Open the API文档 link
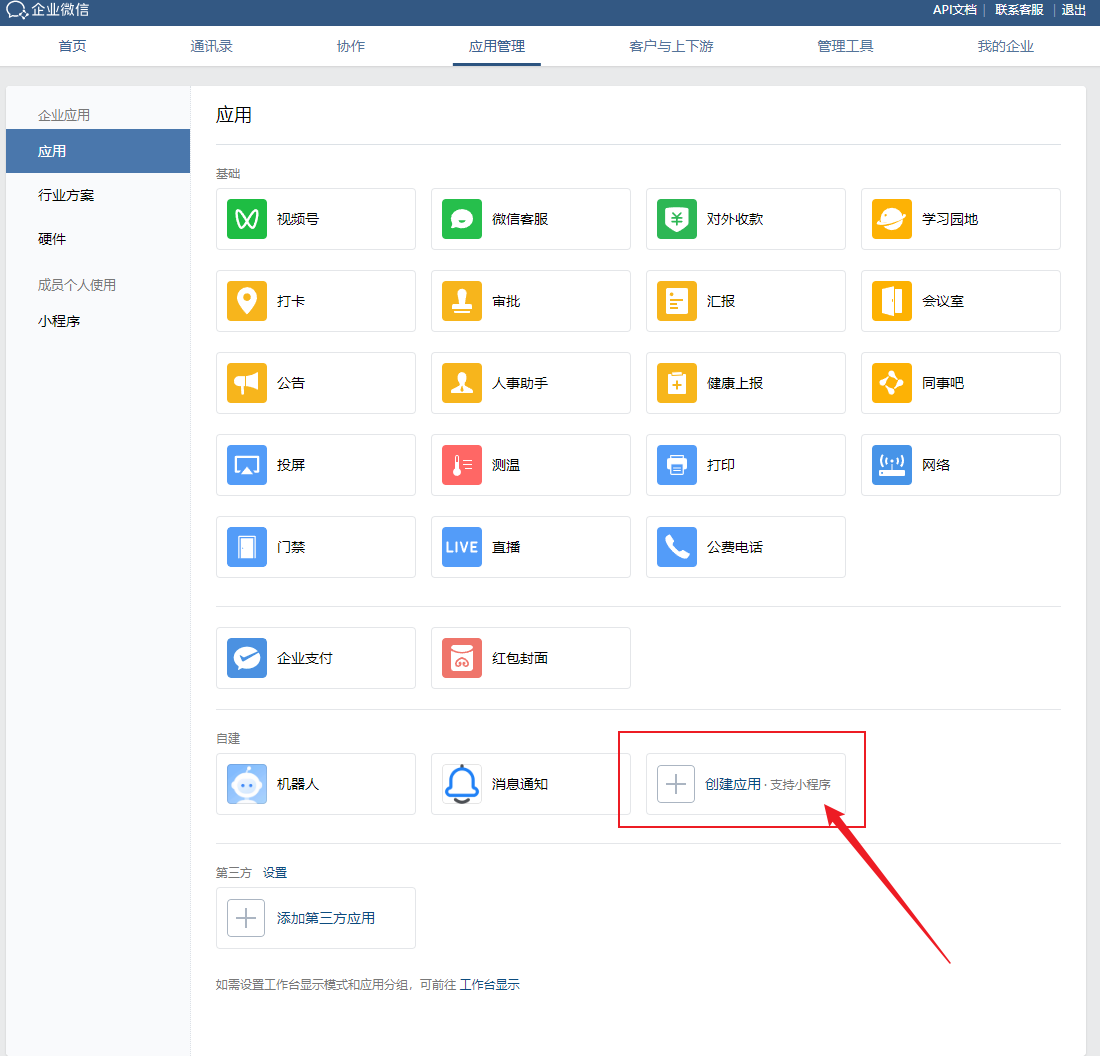1100x1056 pixels. pyautogui.click(x=954, y=10)
